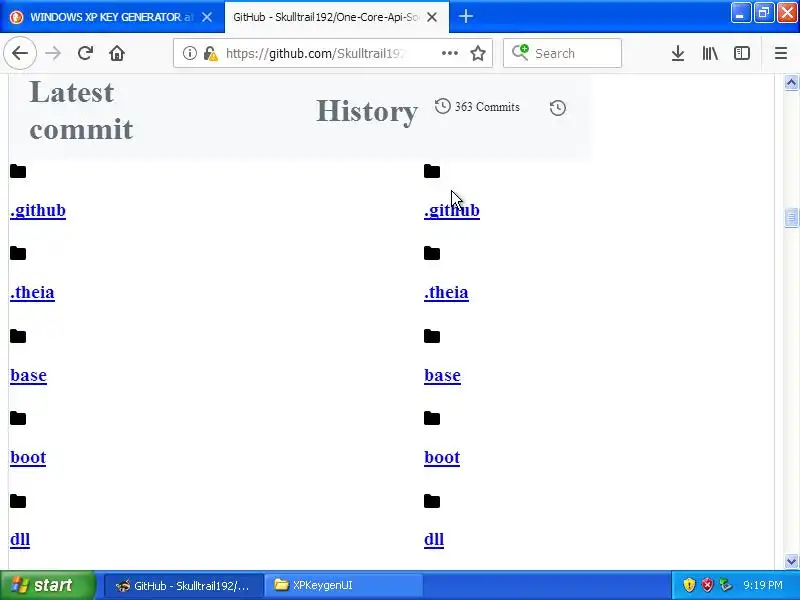Viewport: 800px width, 600px height.
Task: Click the History heading text
Action: click(x=367, y=111)
